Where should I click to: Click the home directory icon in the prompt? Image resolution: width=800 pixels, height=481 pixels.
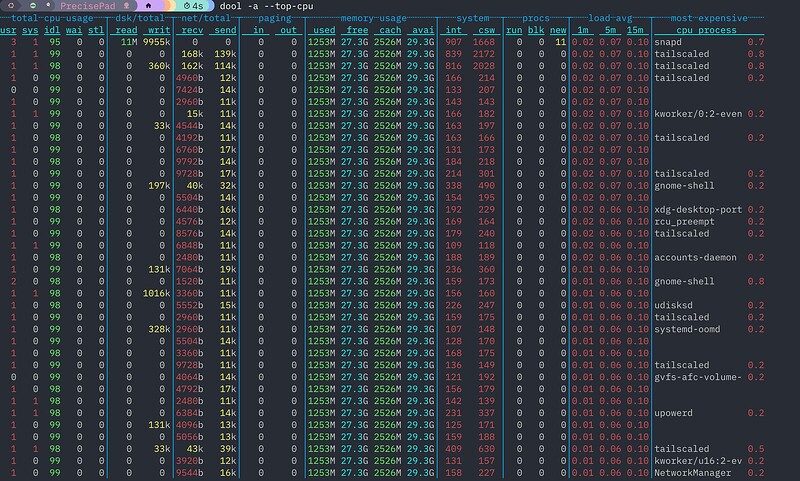[x=149, y=5]
